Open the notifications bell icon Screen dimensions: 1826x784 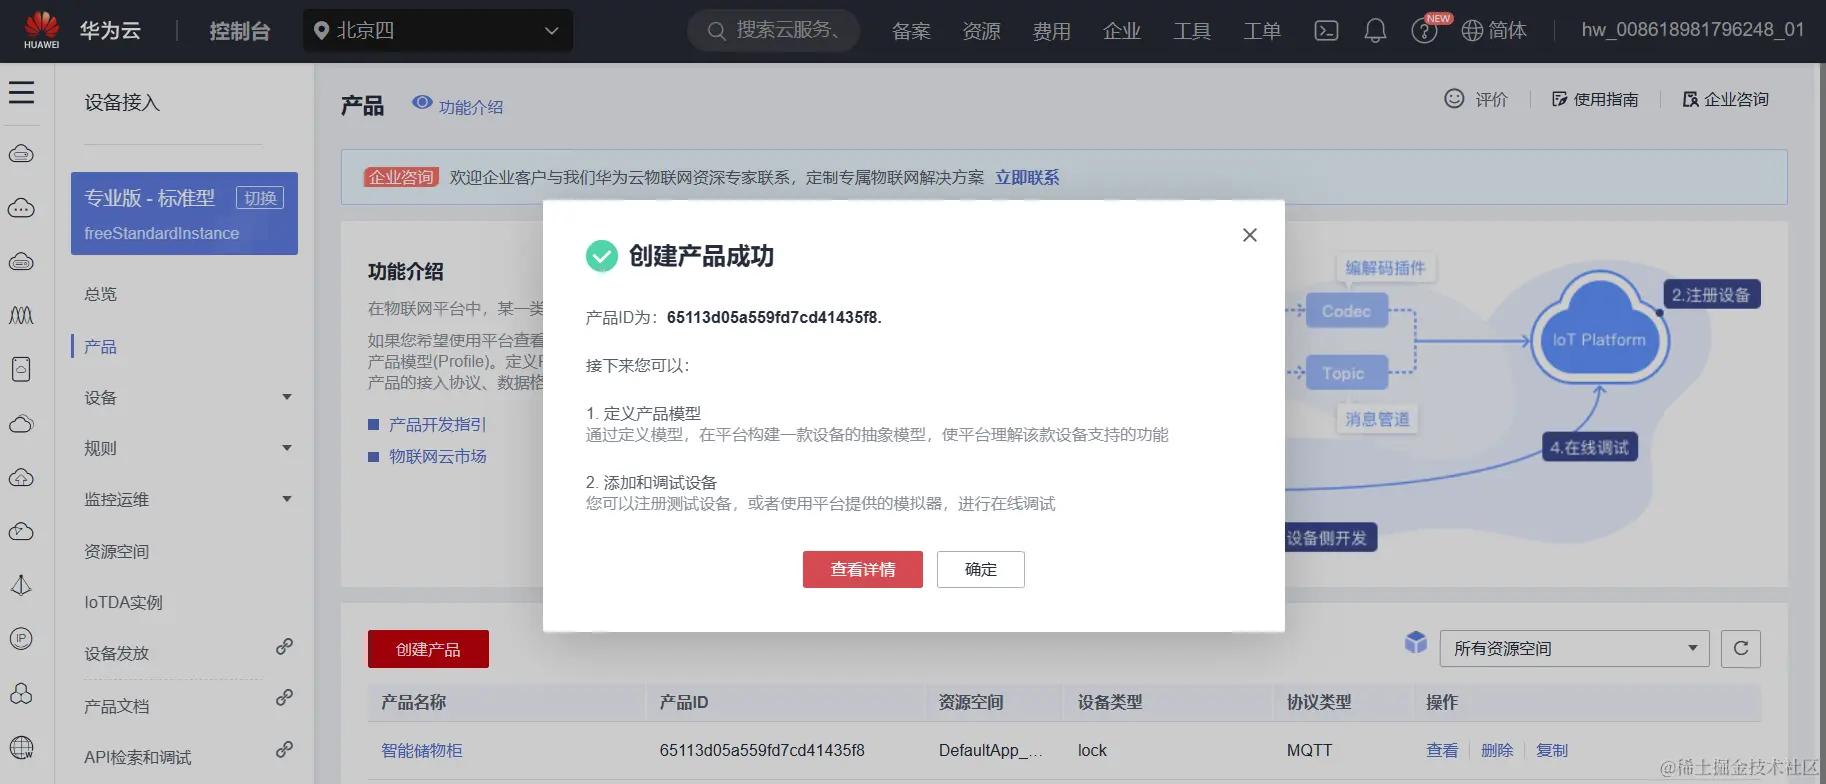point(1376,31)
